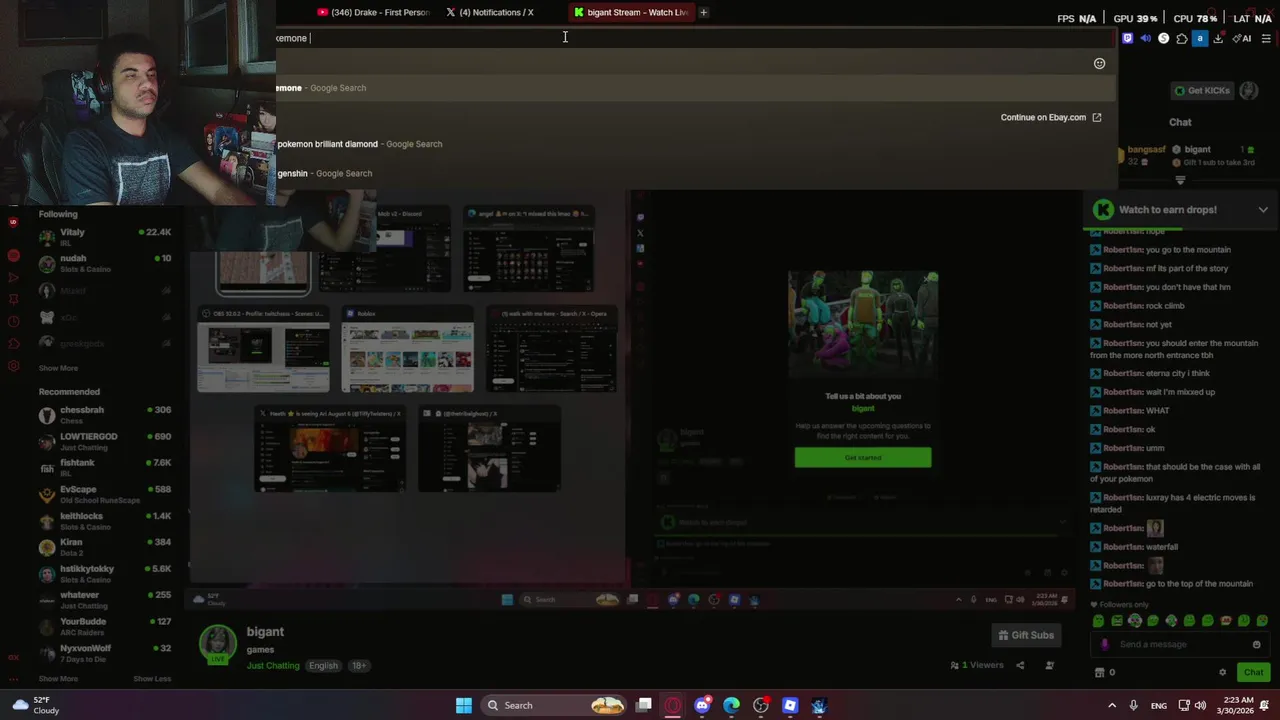
Task: Open keithlocks in Recommended list
Action: [105, 520]
